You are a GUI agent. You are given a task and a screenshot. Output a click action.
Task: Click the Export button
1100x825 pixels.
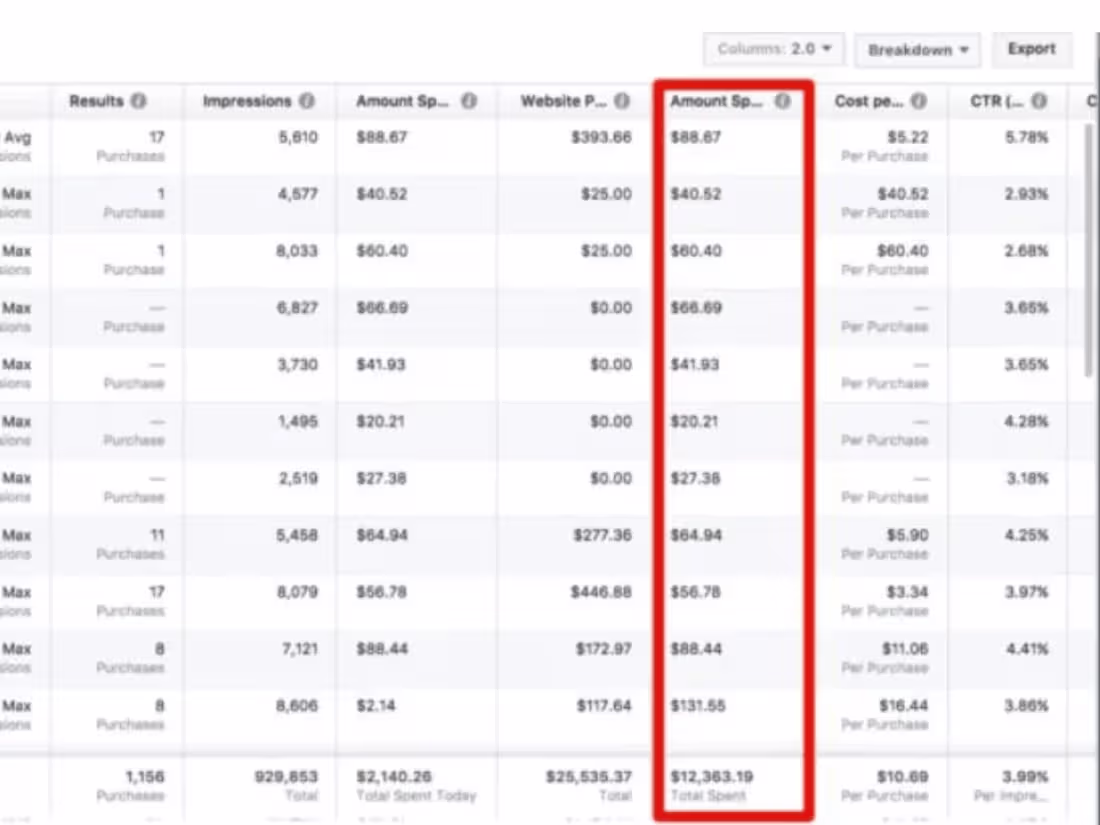1032,48
